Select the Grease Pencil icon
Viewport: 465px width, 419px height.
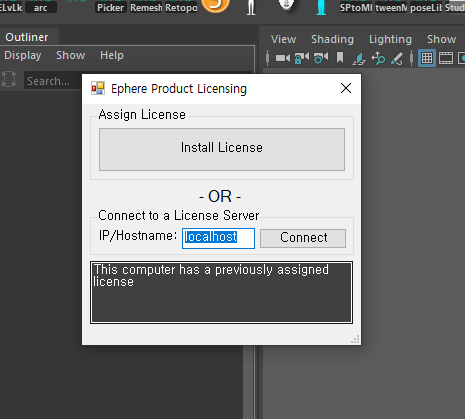[x=397, y=58]
